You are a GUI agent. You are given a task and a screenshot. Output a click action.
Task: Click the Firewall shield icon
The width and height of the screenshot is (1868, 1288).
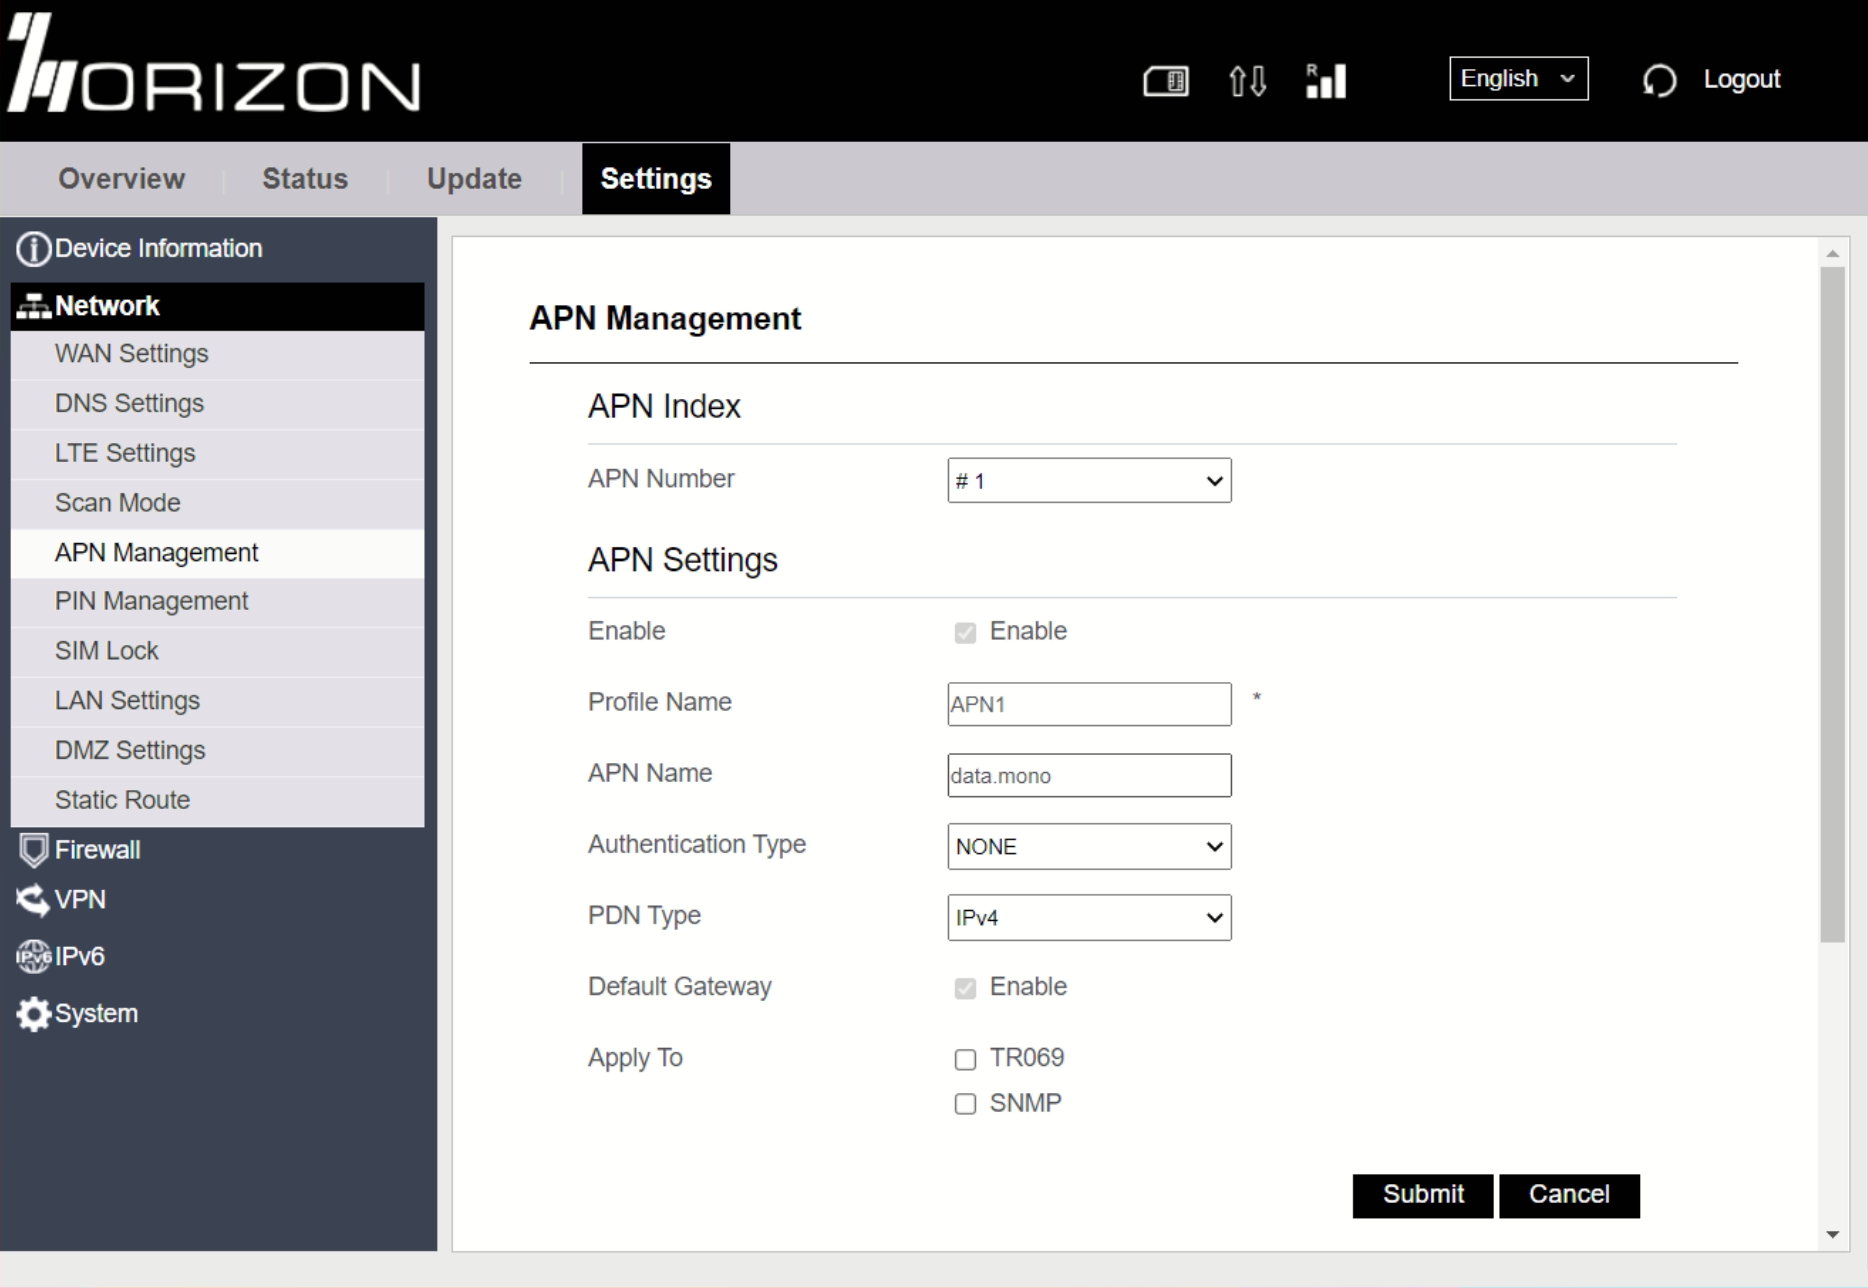coord(33,850)
